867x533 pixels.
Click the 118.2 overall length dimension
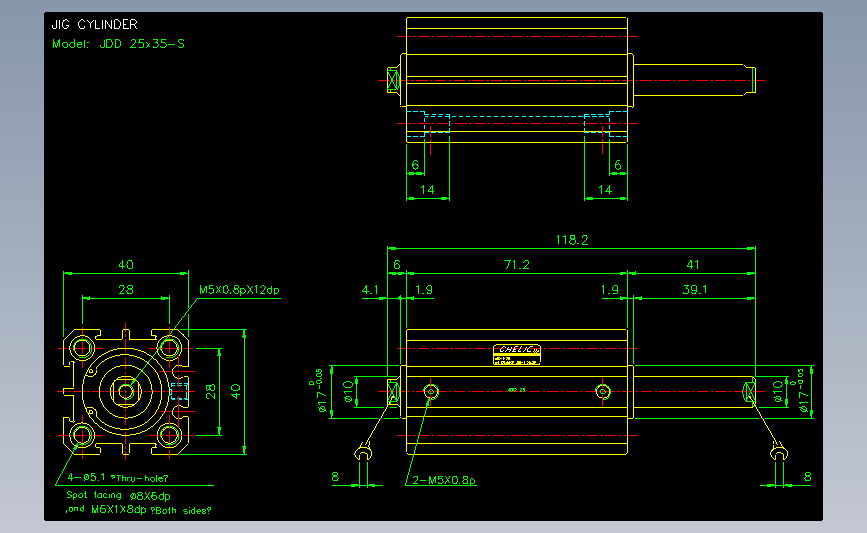coord(572,240)
